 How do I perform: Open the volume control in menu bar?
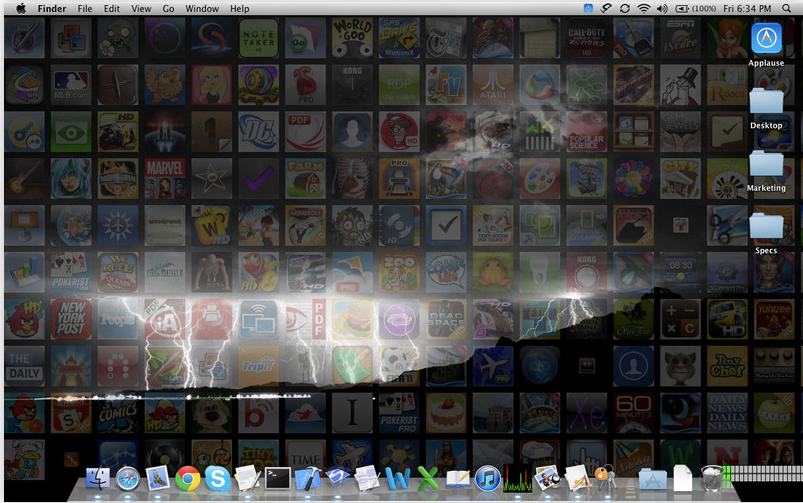click(662, 8)
